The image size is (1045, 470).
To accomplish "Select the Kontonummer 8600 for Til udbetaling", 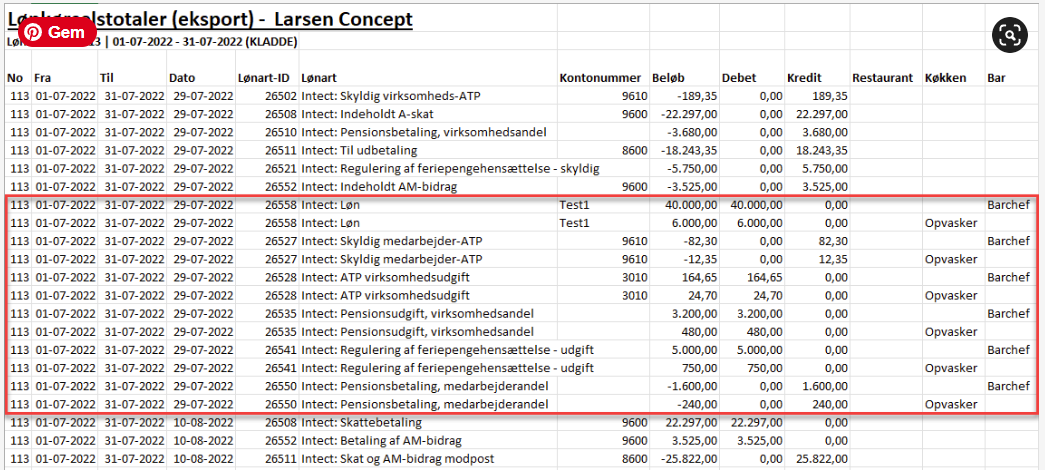I will point(634,151).
